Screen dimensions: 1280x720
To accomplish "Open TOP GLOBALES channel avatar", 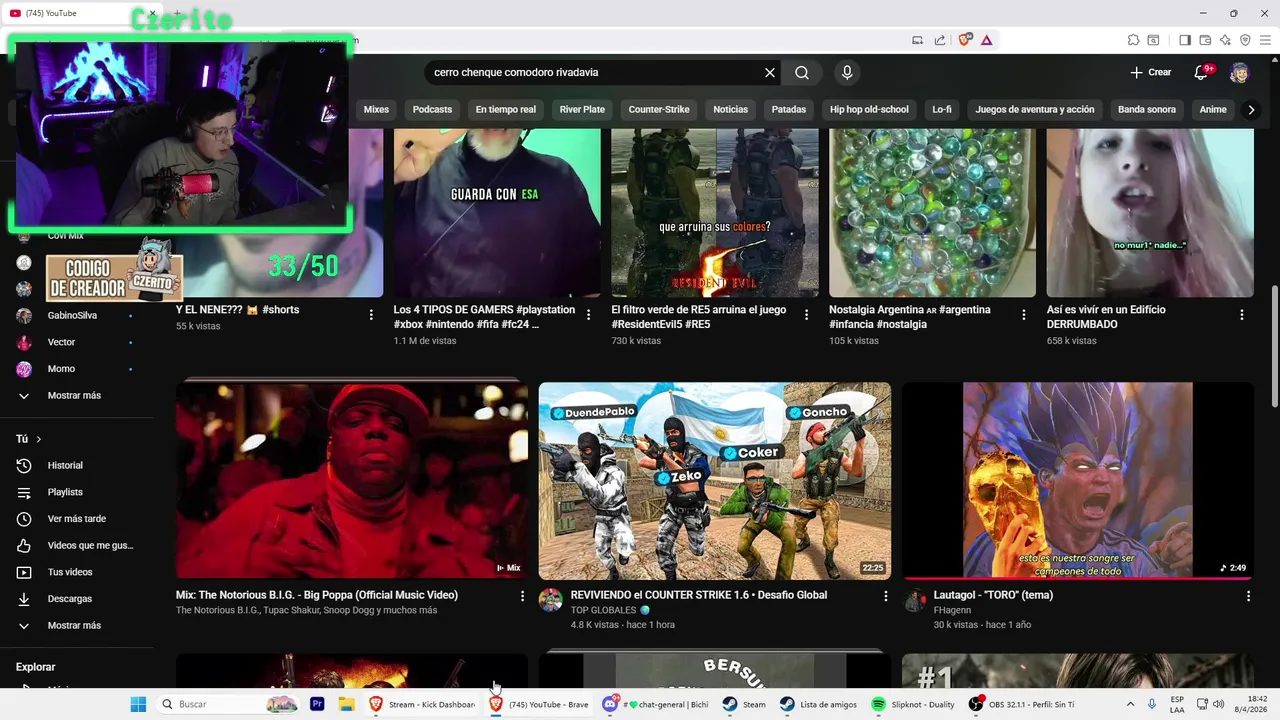I will 551,600.
